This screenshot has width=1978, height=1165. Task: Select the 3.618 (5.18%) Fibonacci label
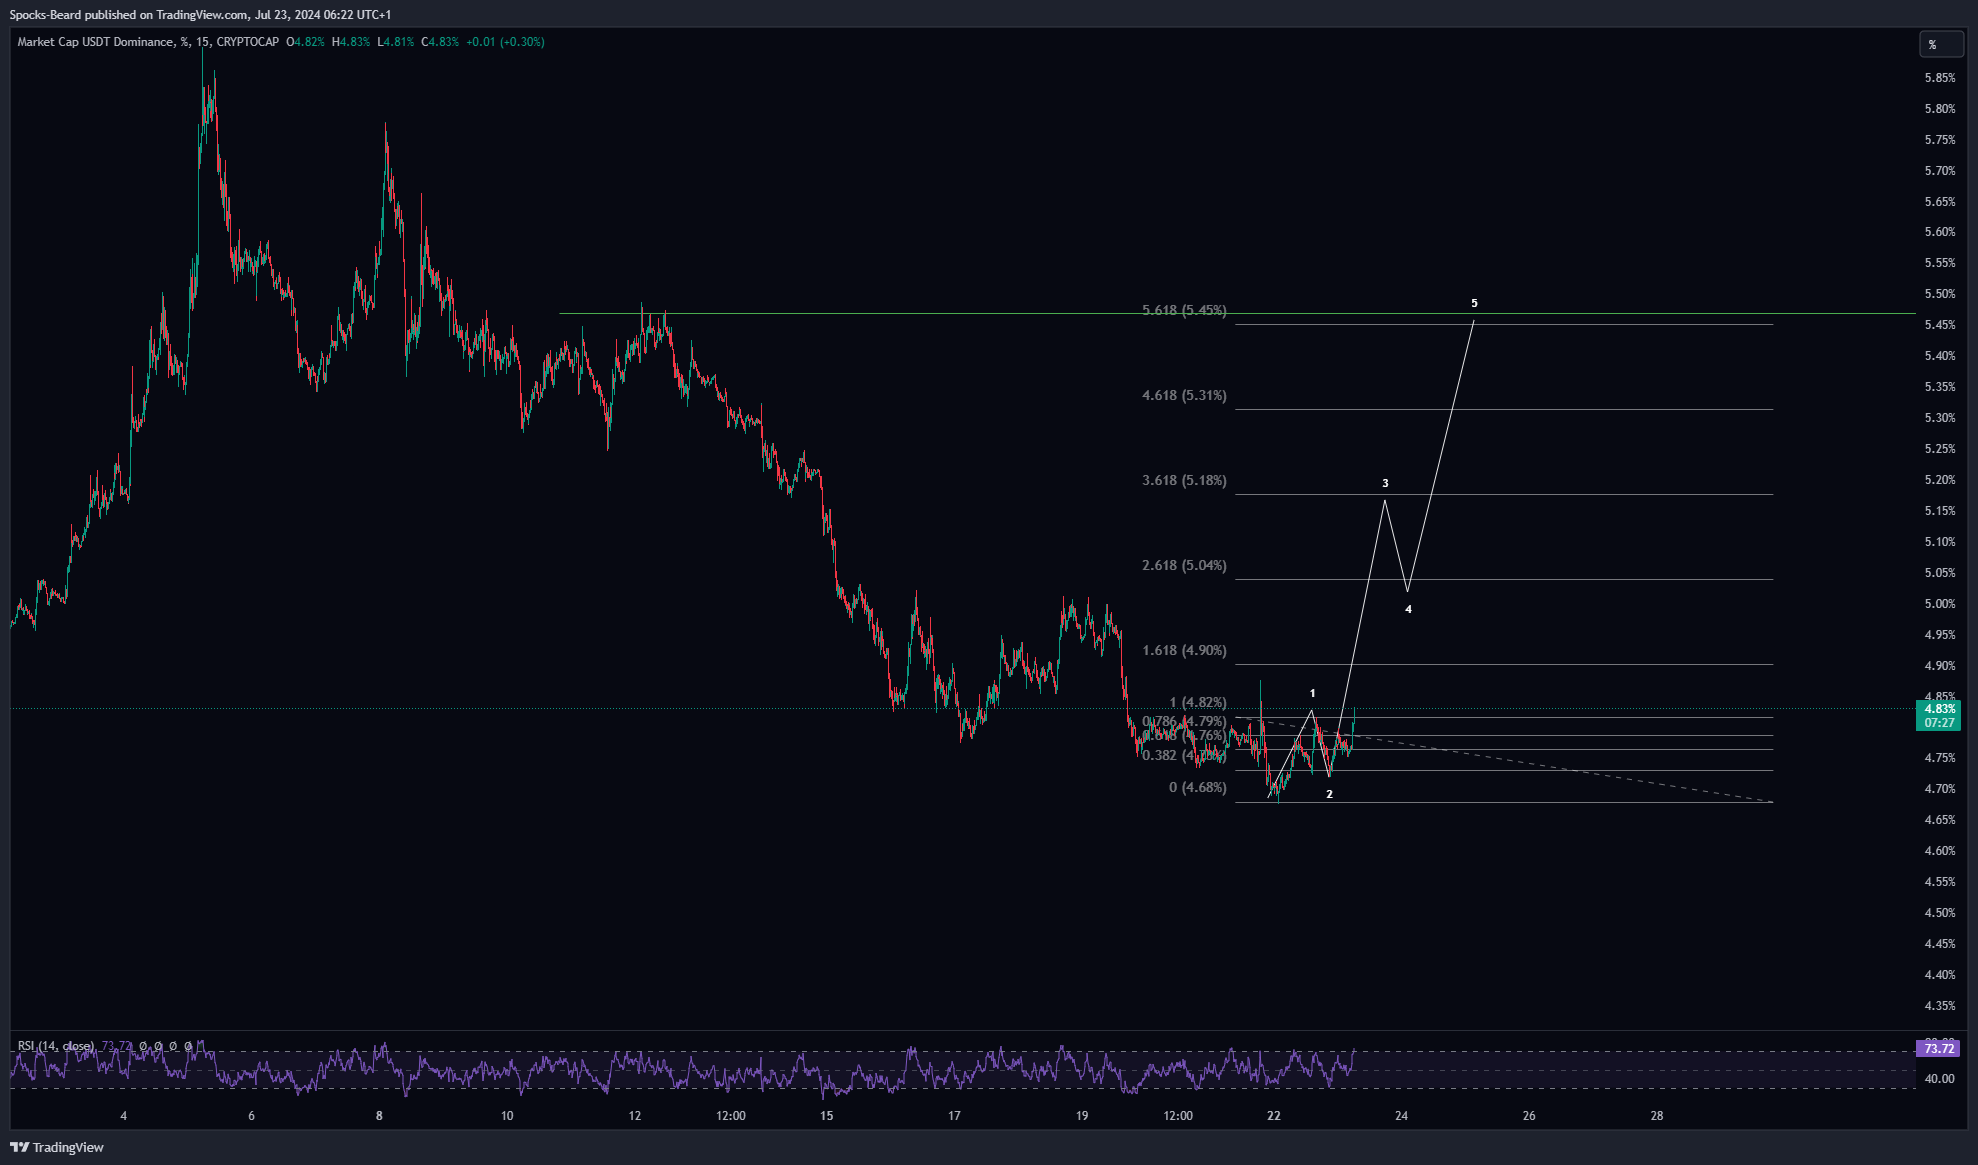click(x=1184, y=480)
